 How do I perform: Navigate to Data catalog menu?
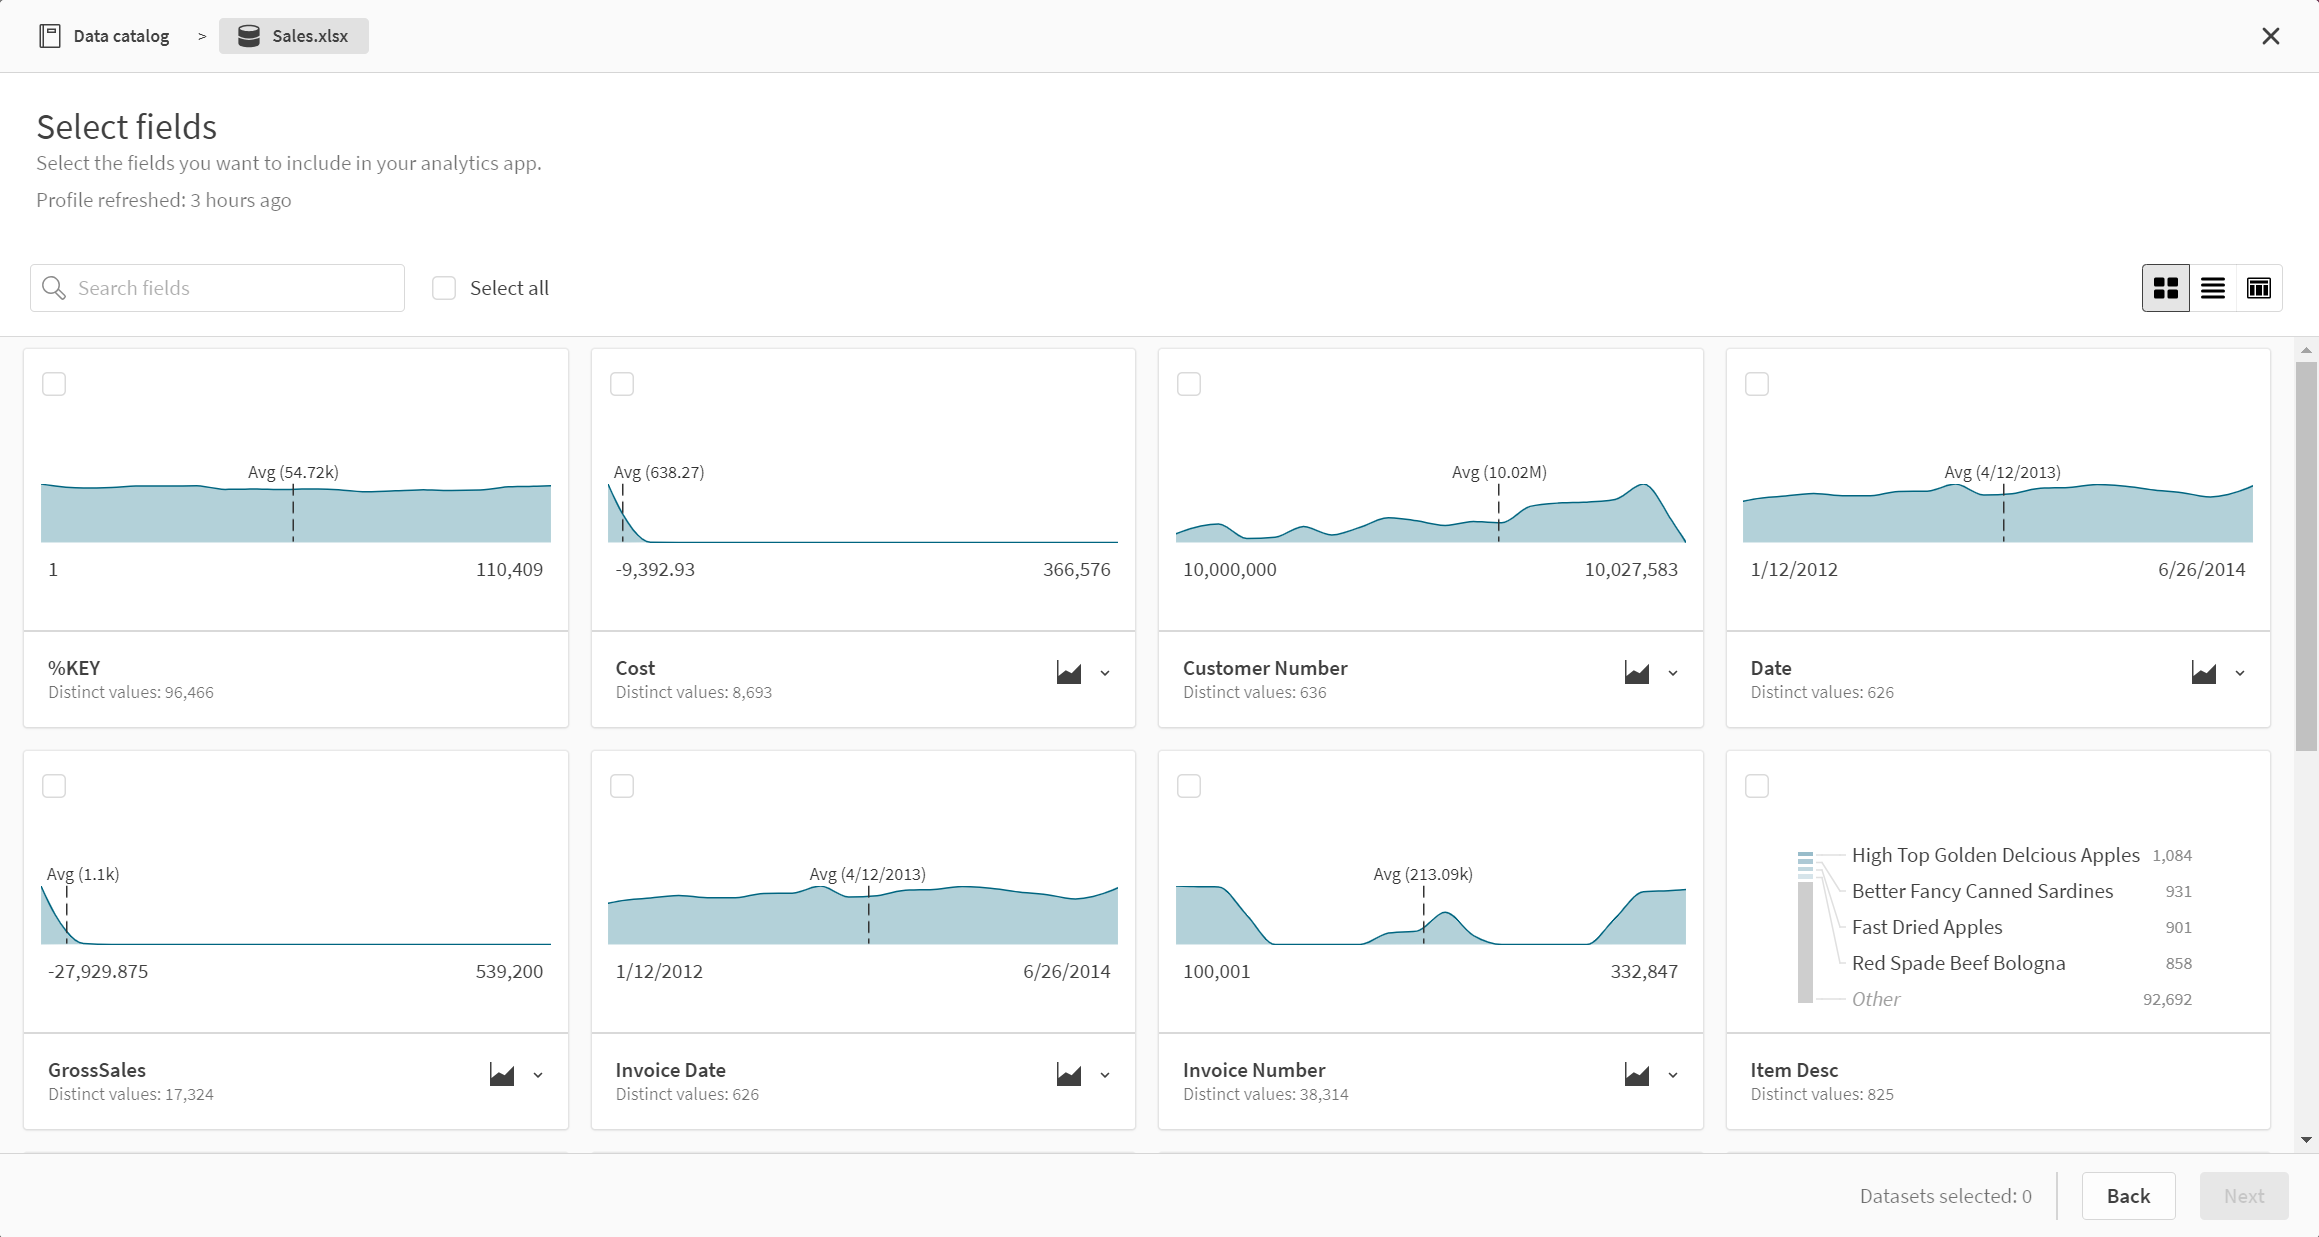pyautogui.click(x=104, y=34)
